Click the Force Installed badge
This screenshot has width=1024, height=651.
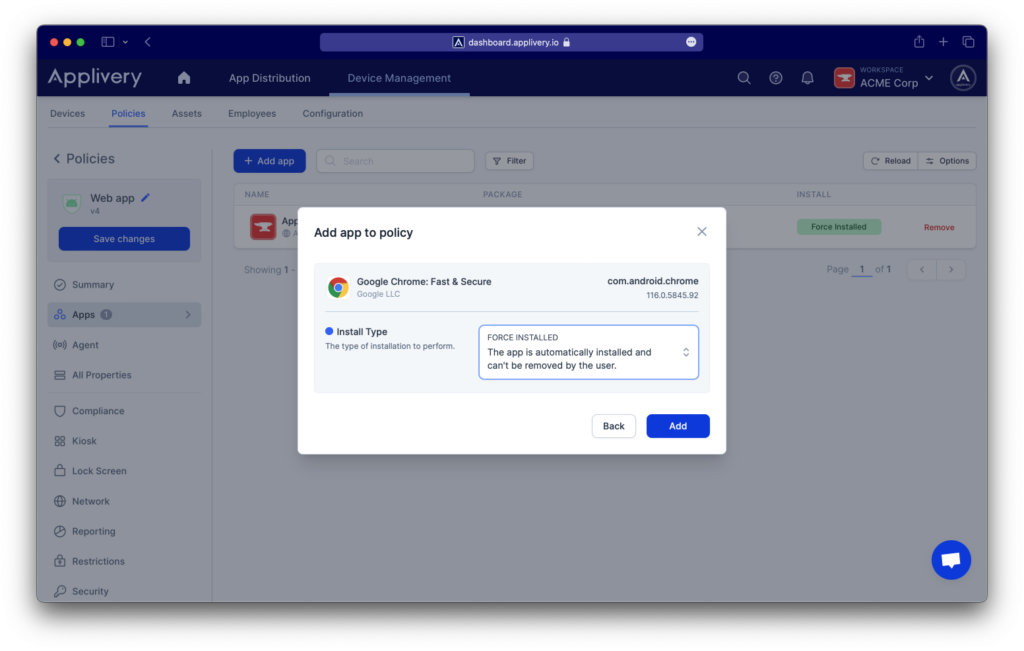click(839, 227)
